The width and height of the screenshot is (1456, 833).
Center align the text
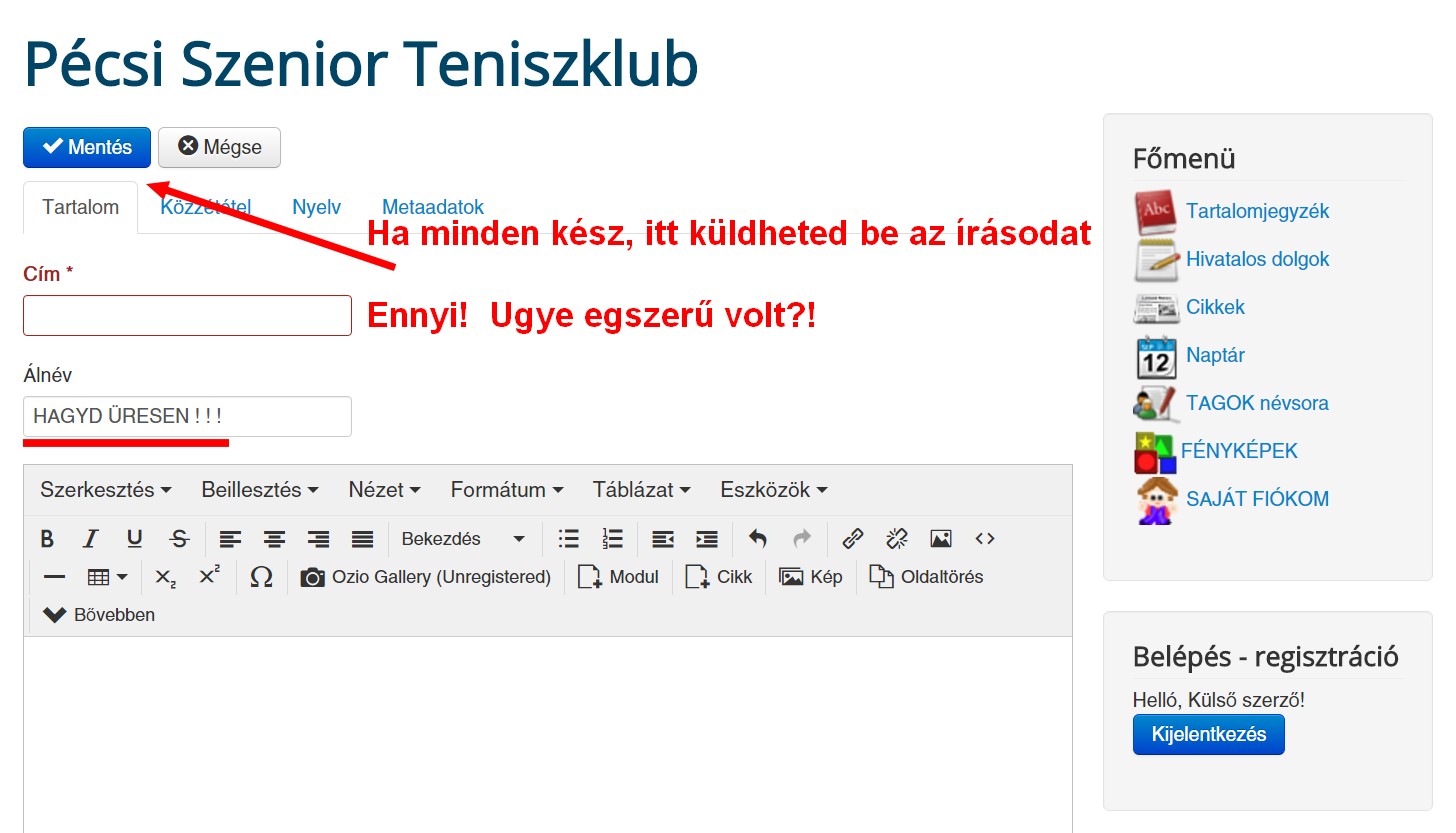(274, 539)
